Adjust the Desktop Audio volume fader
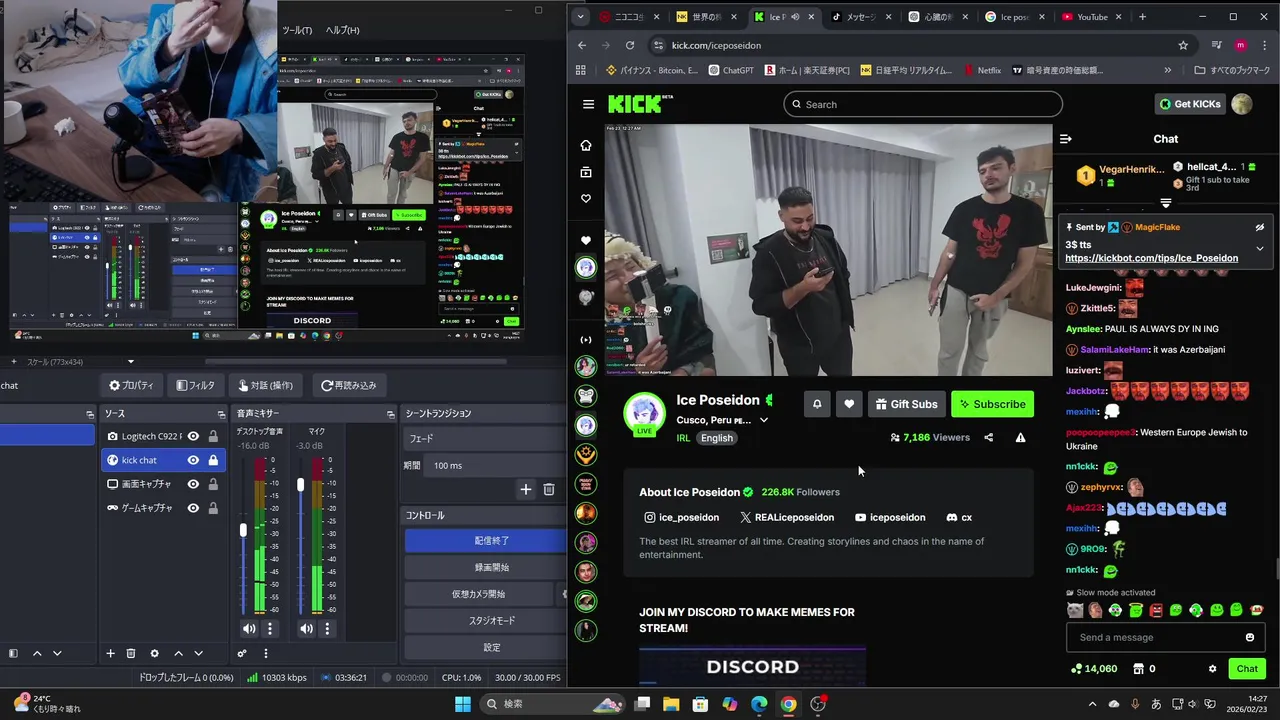 [243, 530]
